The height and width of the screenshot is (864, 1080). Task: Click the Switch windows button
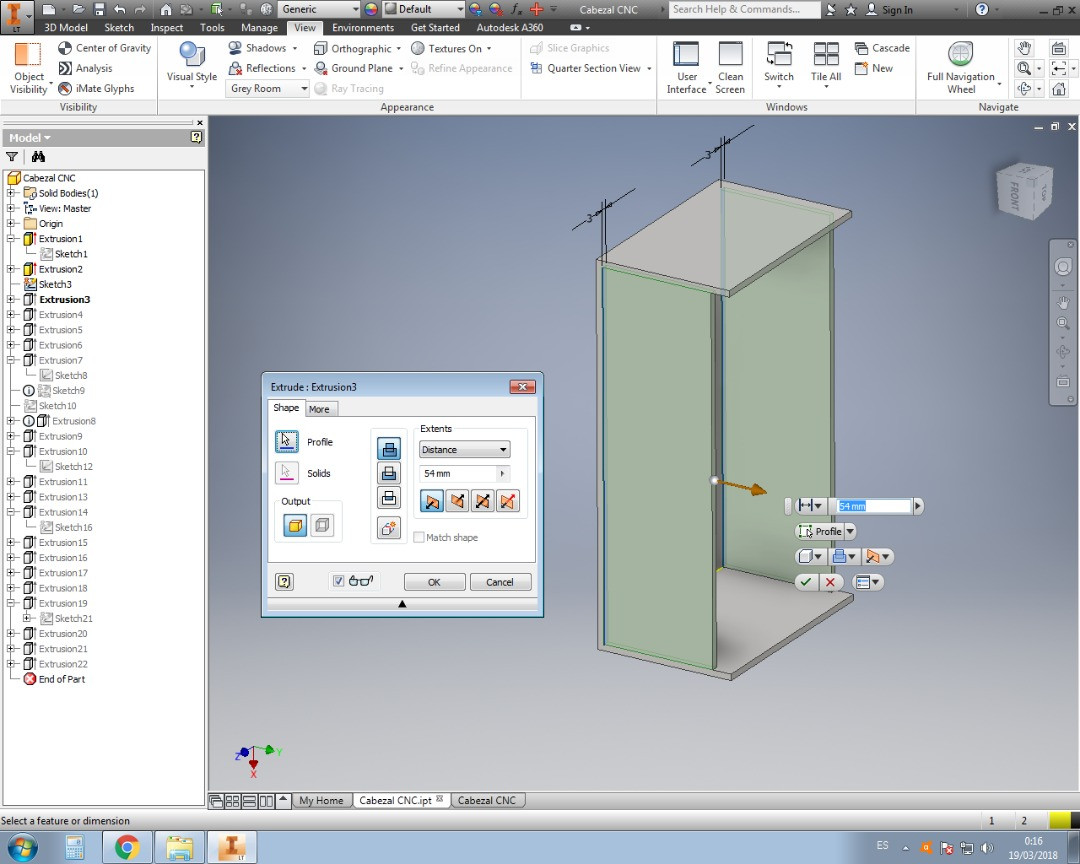(x=778, y=63)
